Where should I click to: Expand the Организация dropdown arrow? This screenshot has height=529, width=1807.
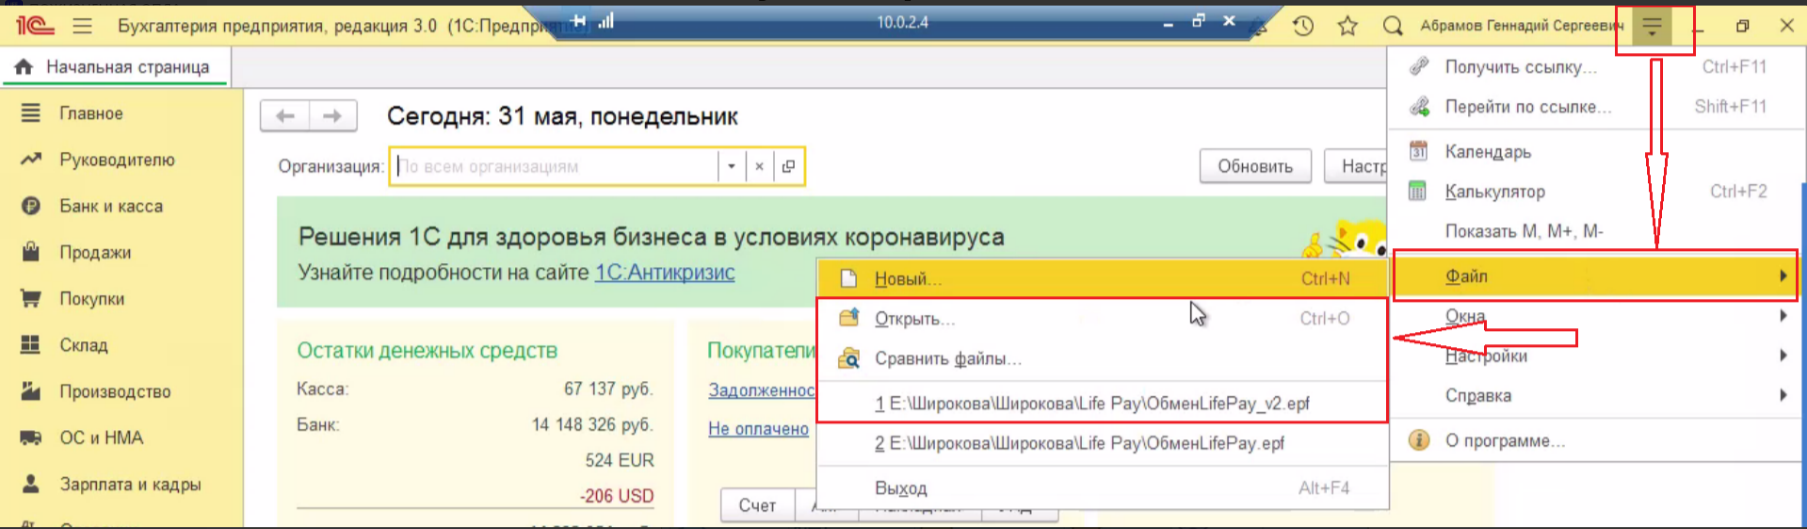731,166
